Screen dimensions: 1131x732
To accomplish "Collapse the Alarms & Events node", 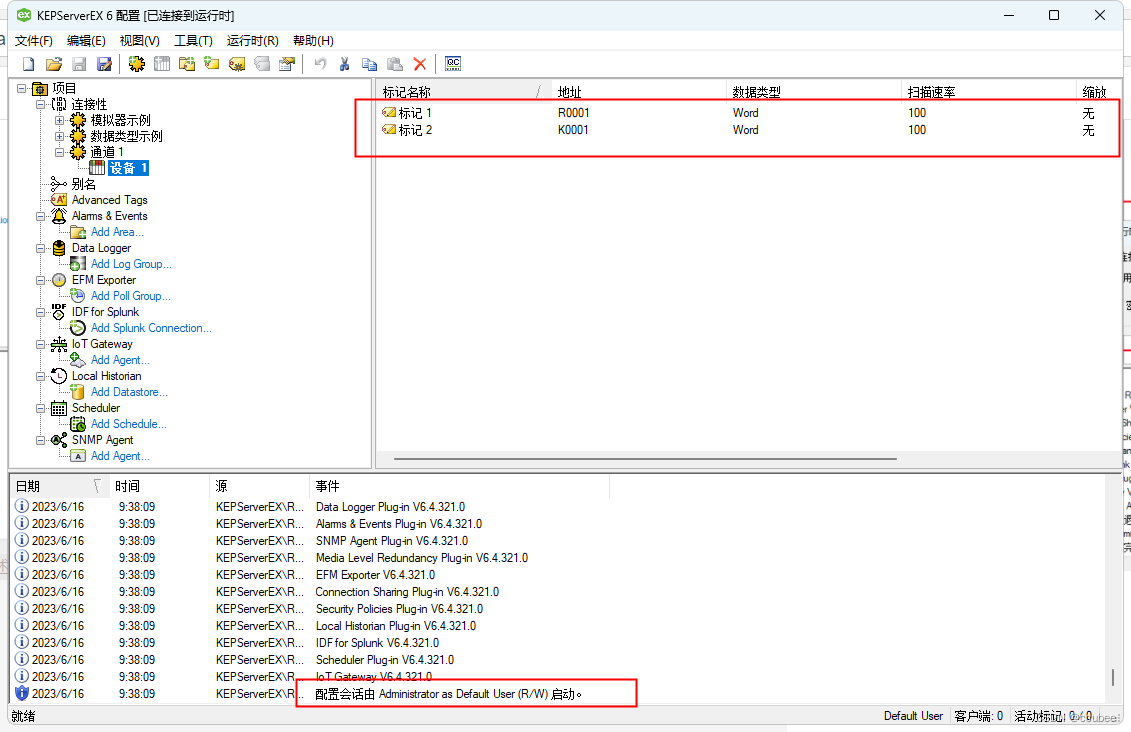I will pyautogui.click(x=40, y=216).
